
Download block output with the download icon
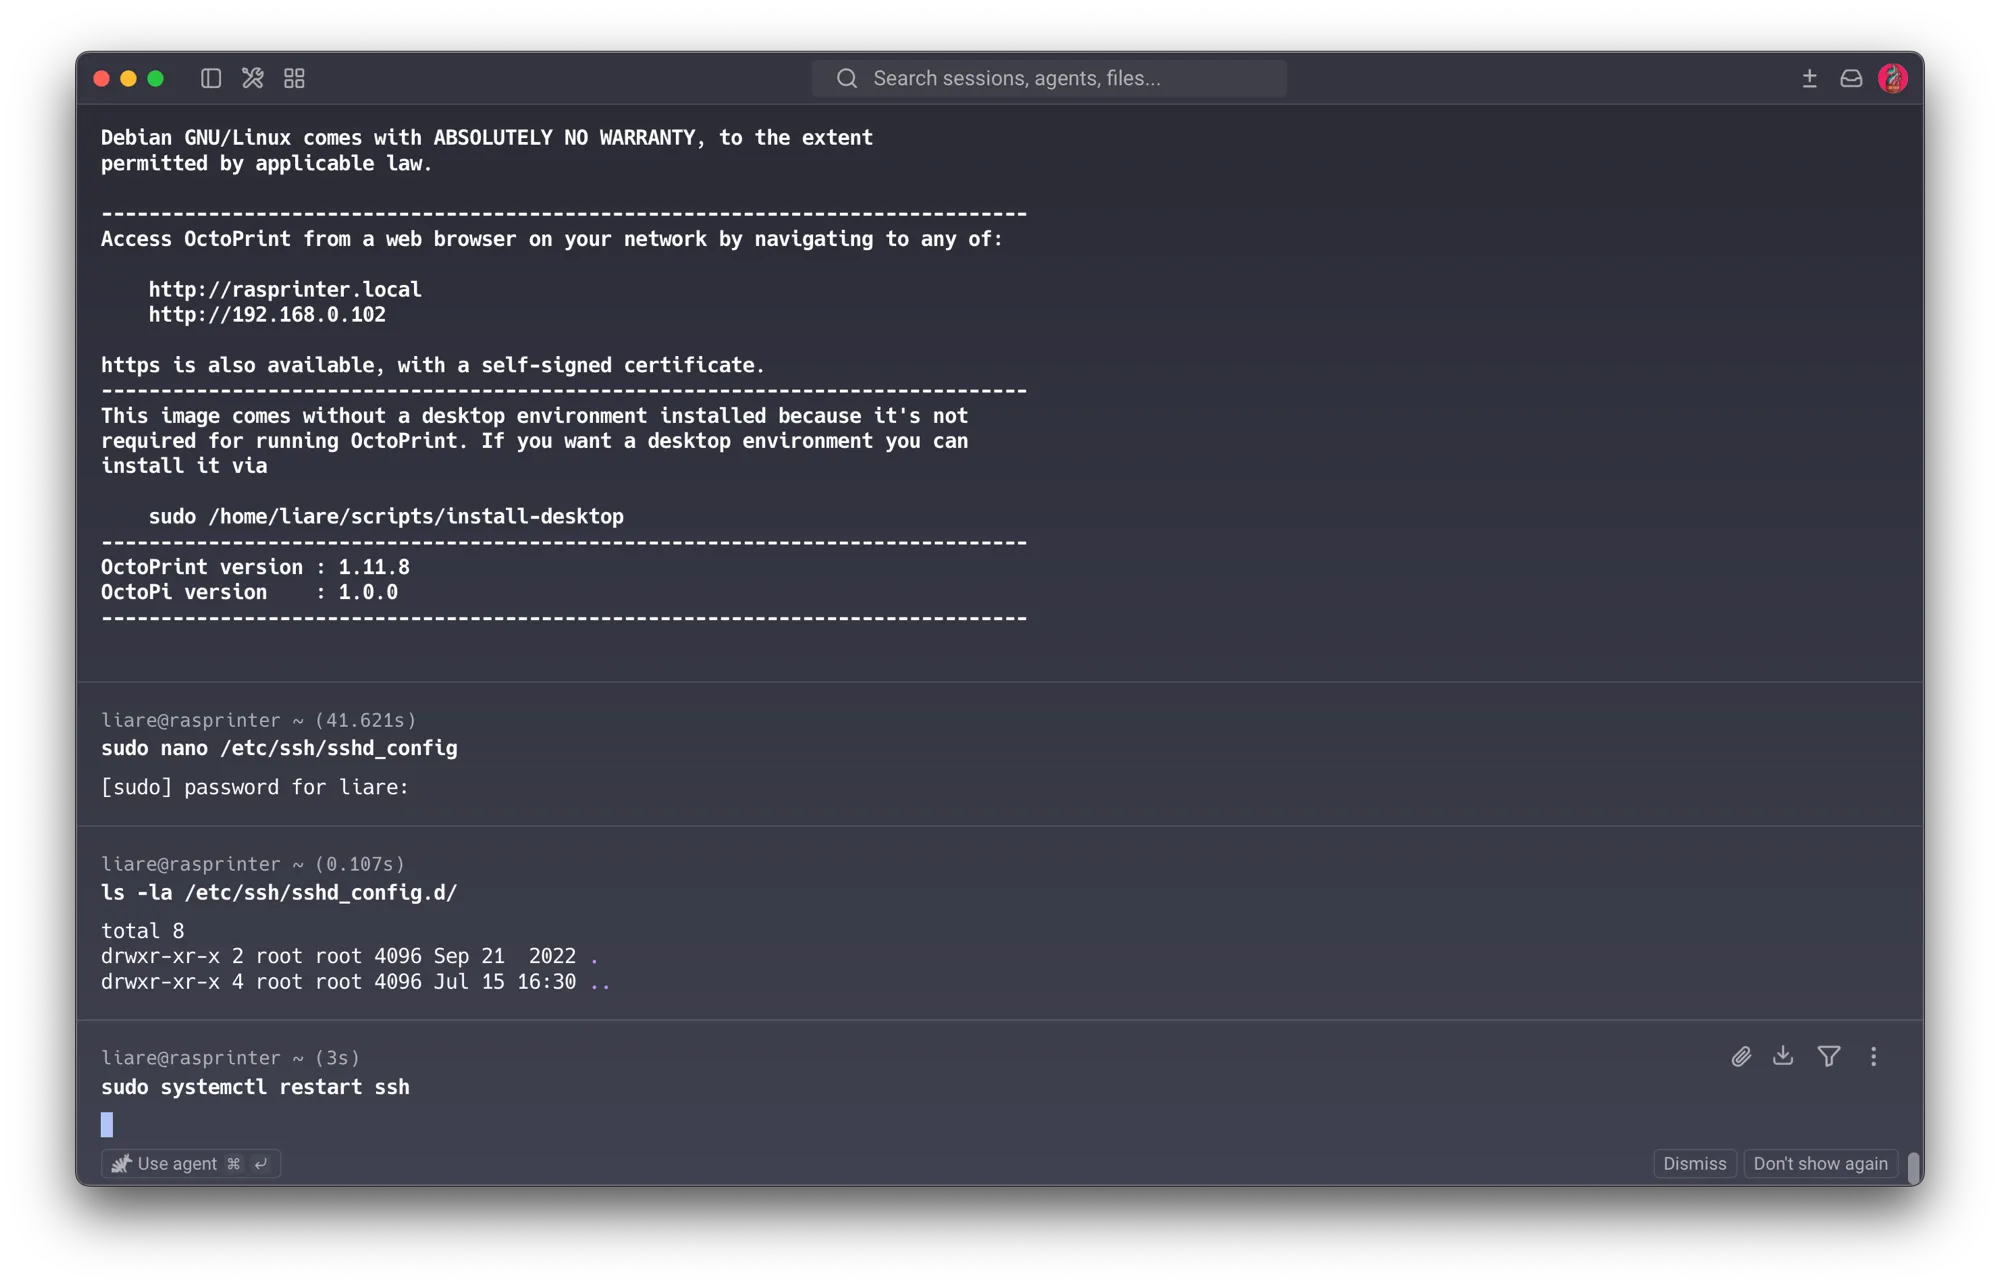[x=1783, y=1056]
